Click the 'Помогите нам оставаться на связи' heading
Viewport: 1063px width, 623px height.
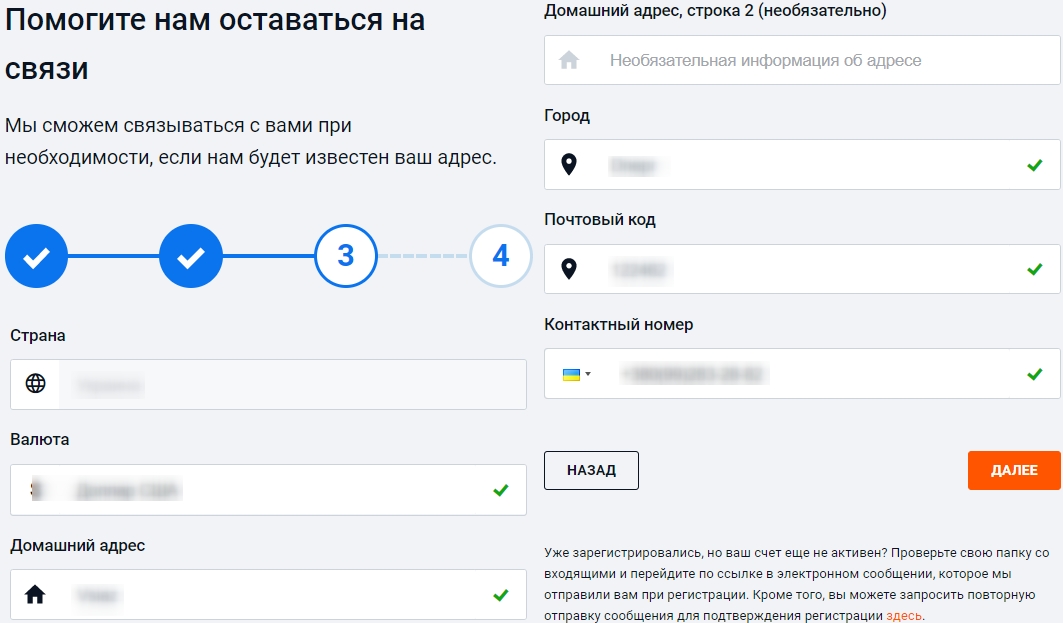tap(215, 44)
